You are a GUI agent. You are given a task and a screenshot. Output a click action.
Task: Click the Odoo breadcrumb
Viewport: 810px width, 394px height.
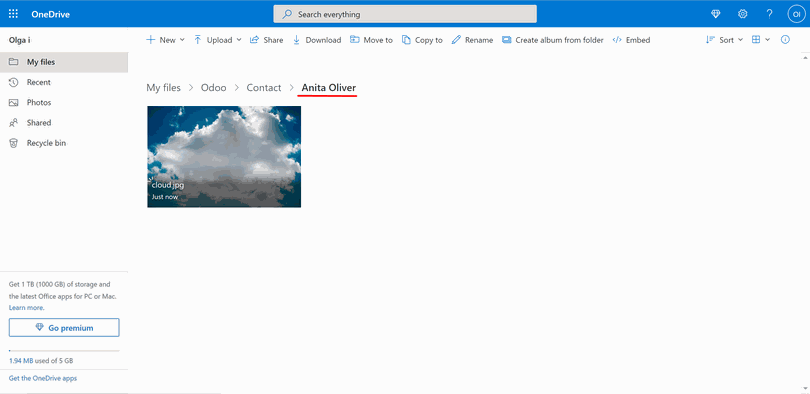point(213,88)
